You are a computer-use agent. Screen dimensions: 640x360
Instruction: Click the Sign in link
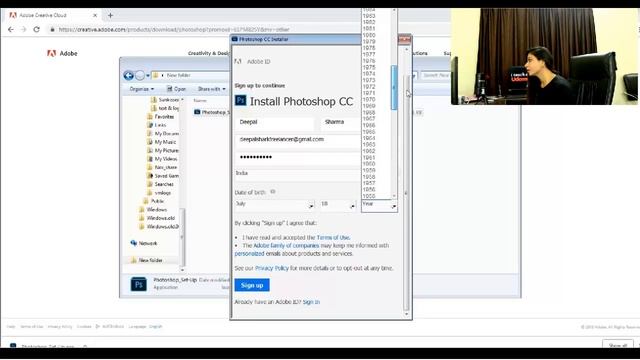pos(311,302)
